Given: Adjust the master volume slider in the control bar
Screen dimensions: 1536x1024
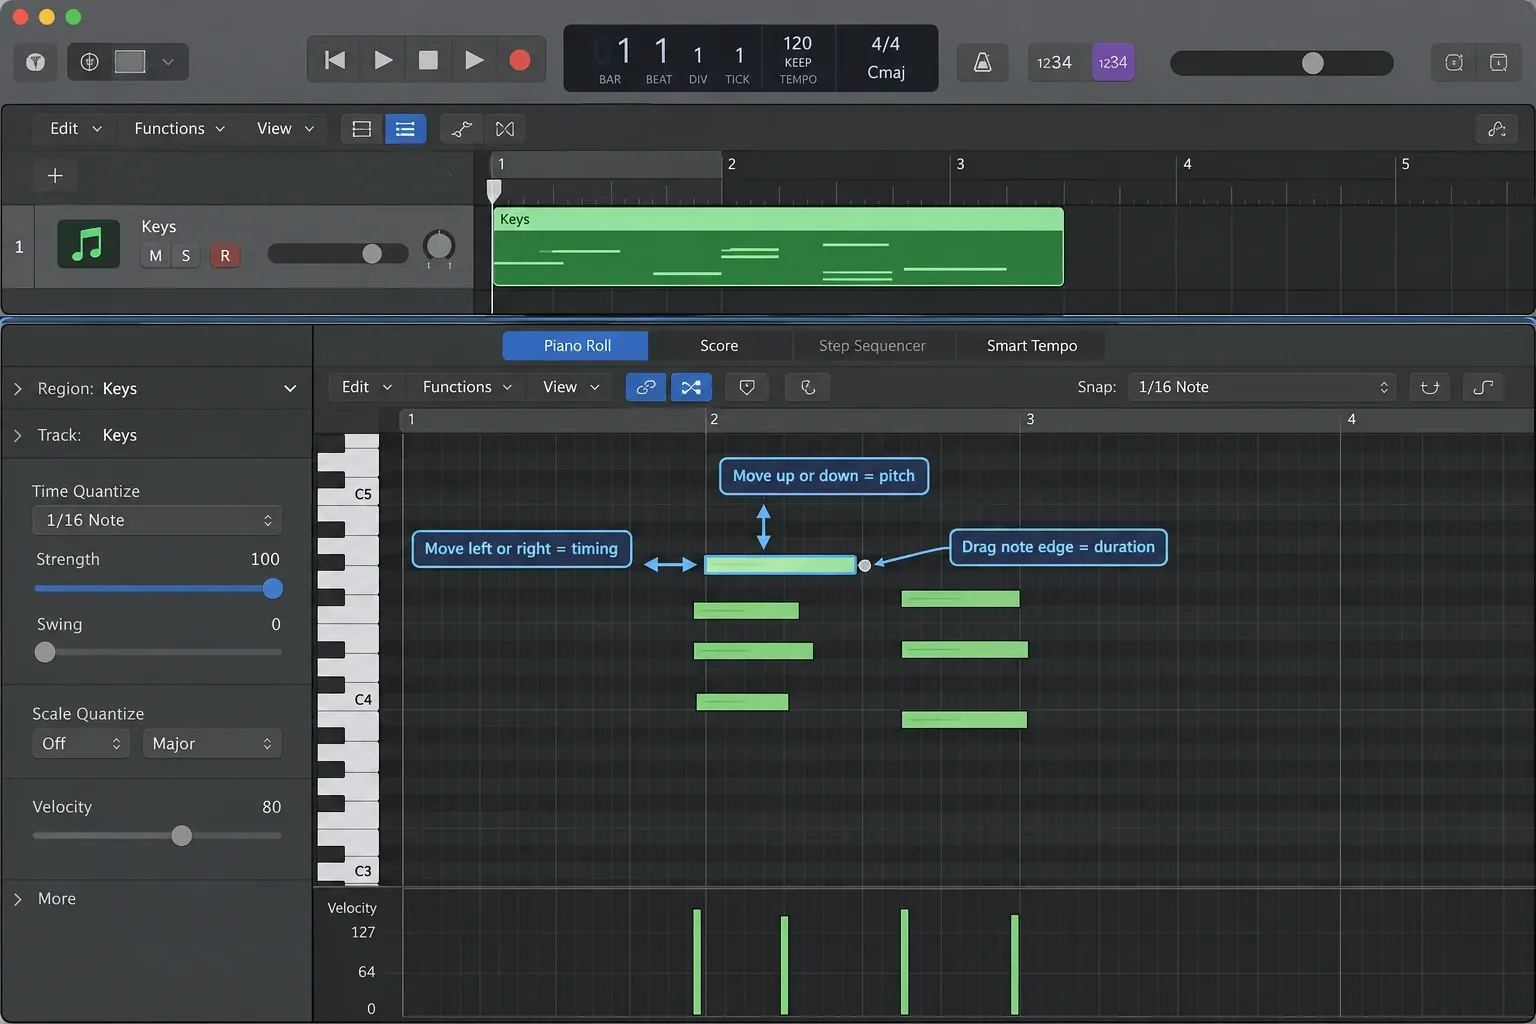Looking at the screenshot, I should click(x=1281, y=63).
